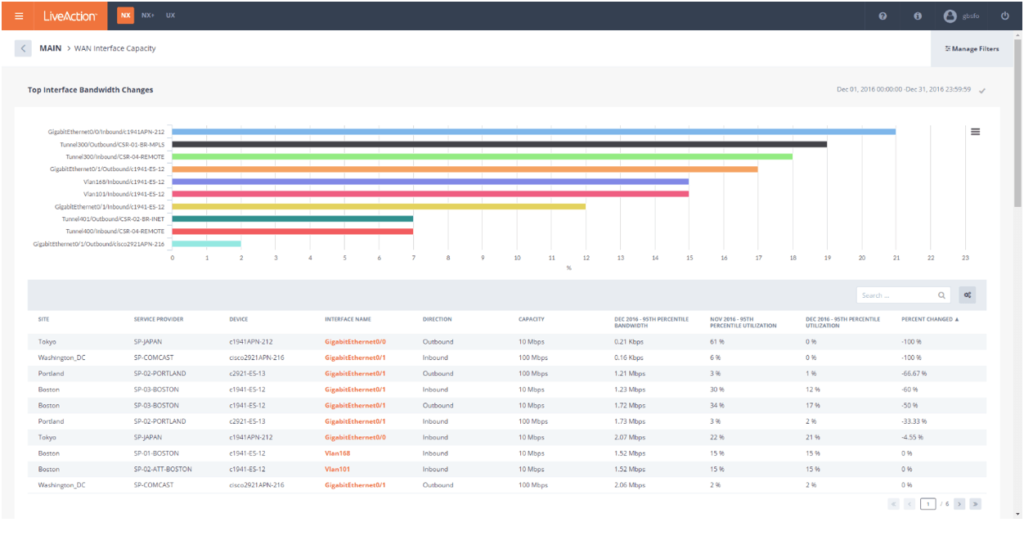Open the chart hamburger export menu

975,132
